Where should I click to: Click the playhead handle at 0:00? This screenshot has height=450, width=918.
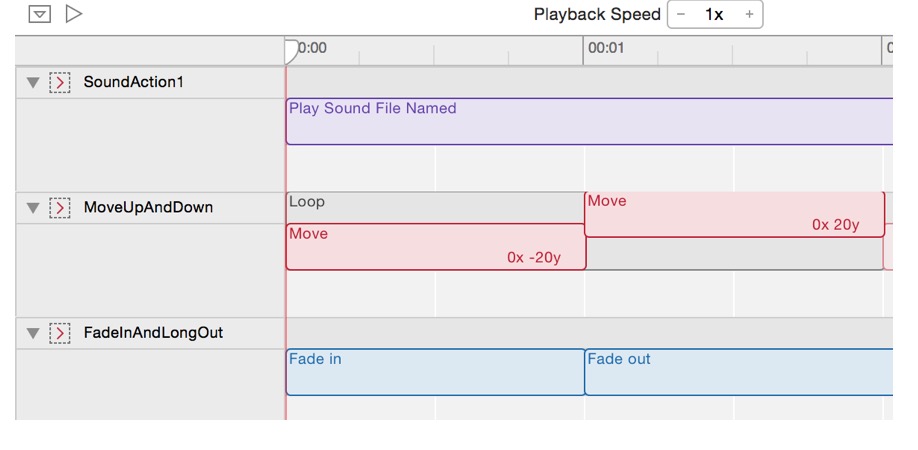click(x=291, y=50)
